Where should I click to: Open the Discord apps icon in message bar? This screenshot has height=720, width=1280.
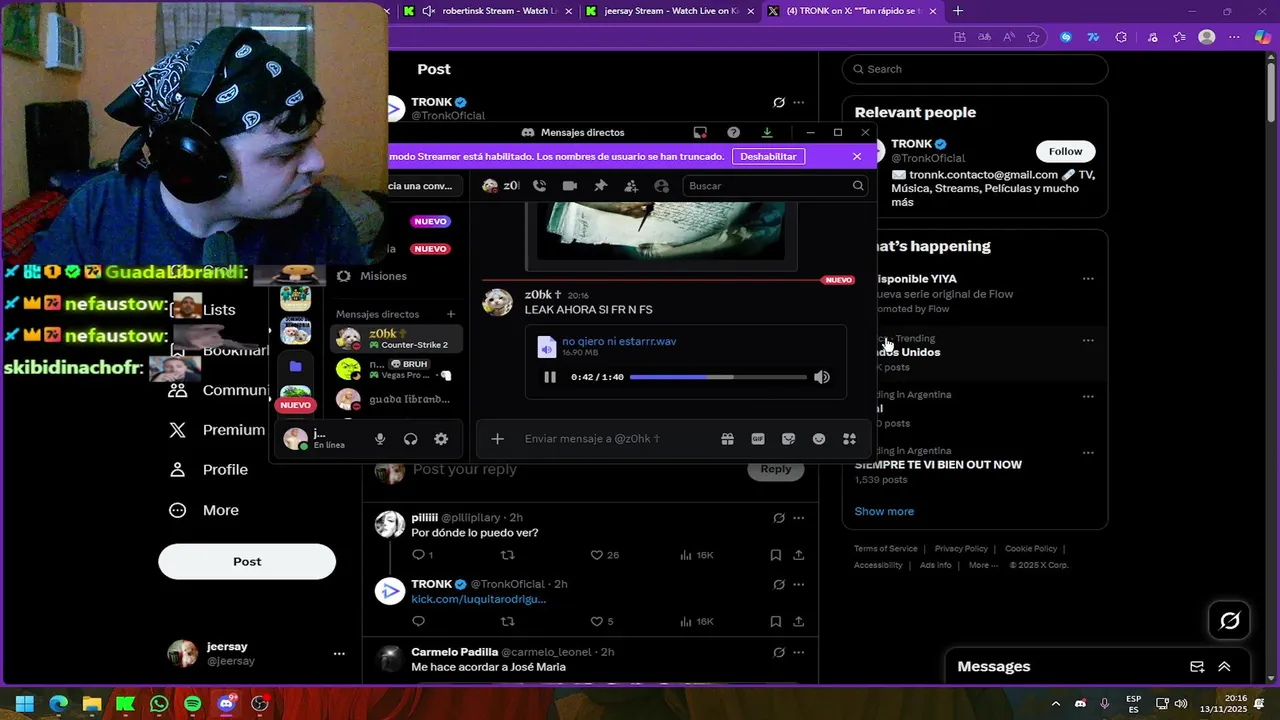pyautogui.click(x=849, y=439)
